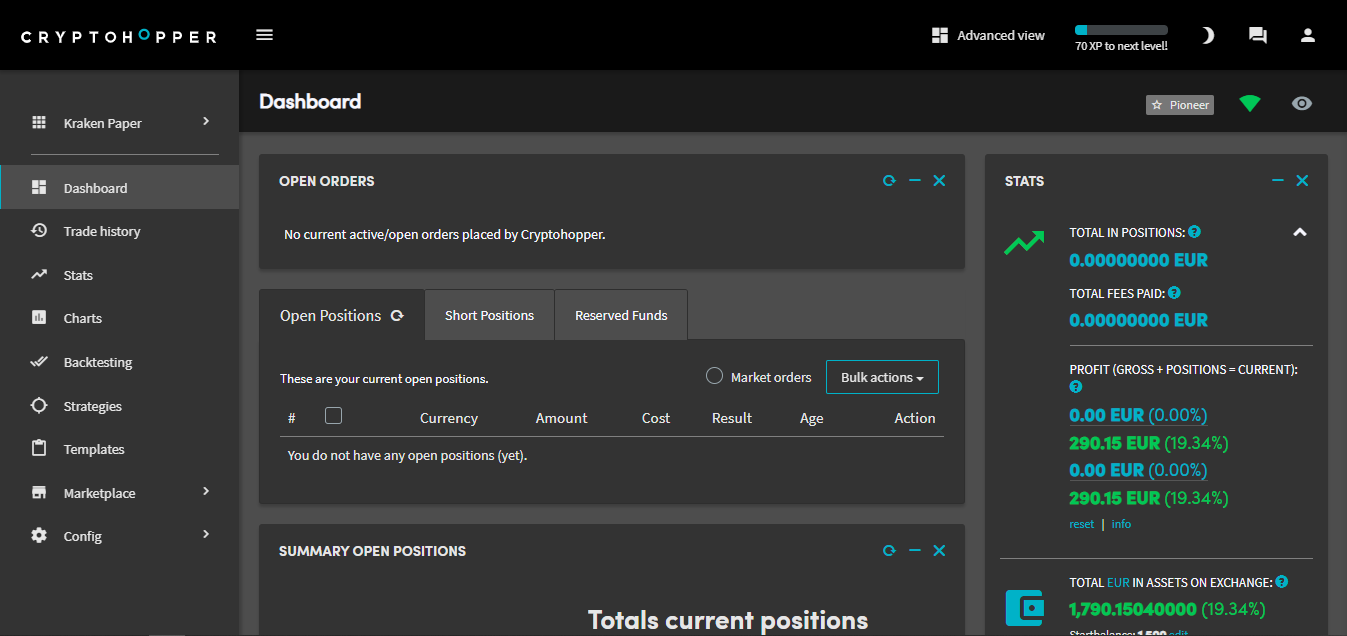Expand the Marketplace submenu chevron

(x=206, y=491)
